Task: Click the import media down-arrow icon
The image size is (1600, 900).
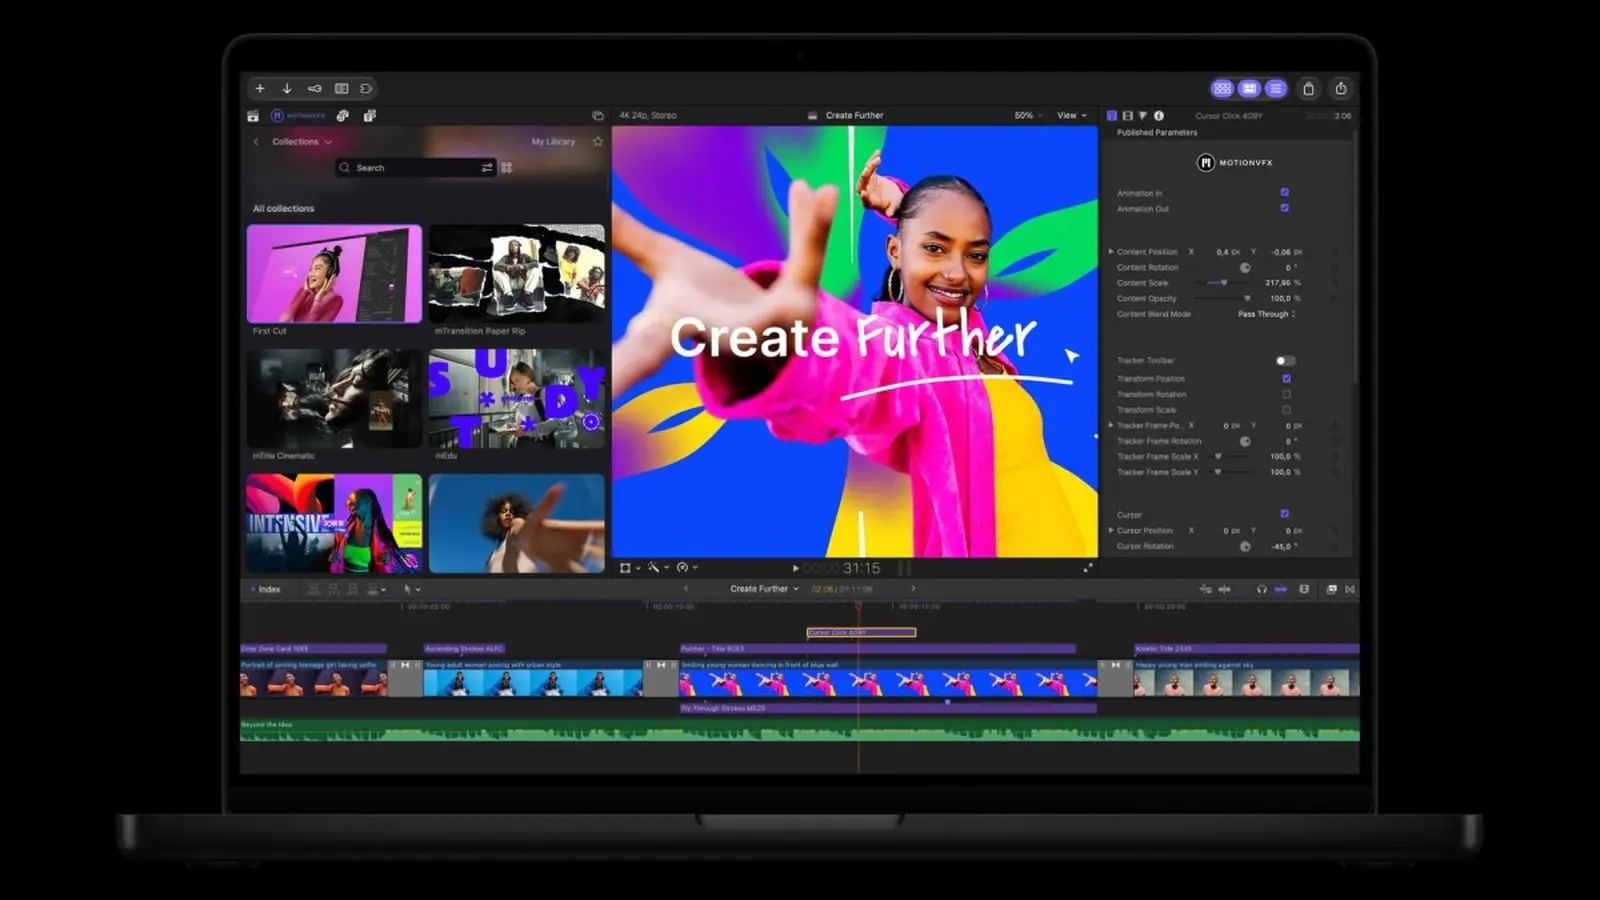Action: coord(287,89)
